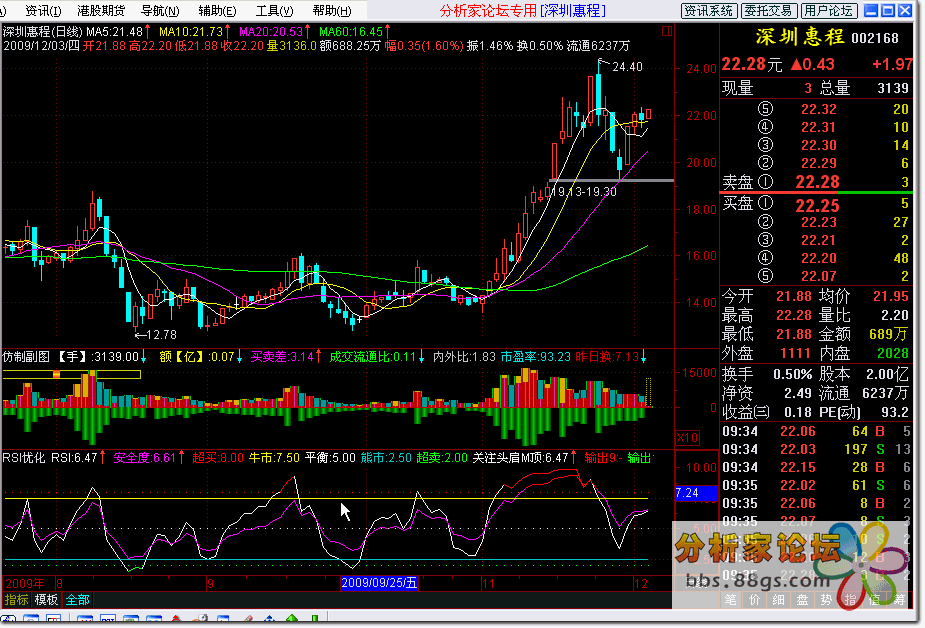The height and width of the screenshot is (628, 925).
Task: Open the 导航(N) menu
Action: coord(160,11)
